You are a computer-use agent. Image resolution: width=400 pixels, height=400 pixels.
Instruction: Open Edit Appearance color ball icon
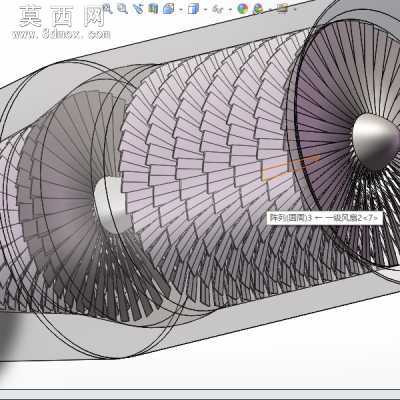(243, 8)
